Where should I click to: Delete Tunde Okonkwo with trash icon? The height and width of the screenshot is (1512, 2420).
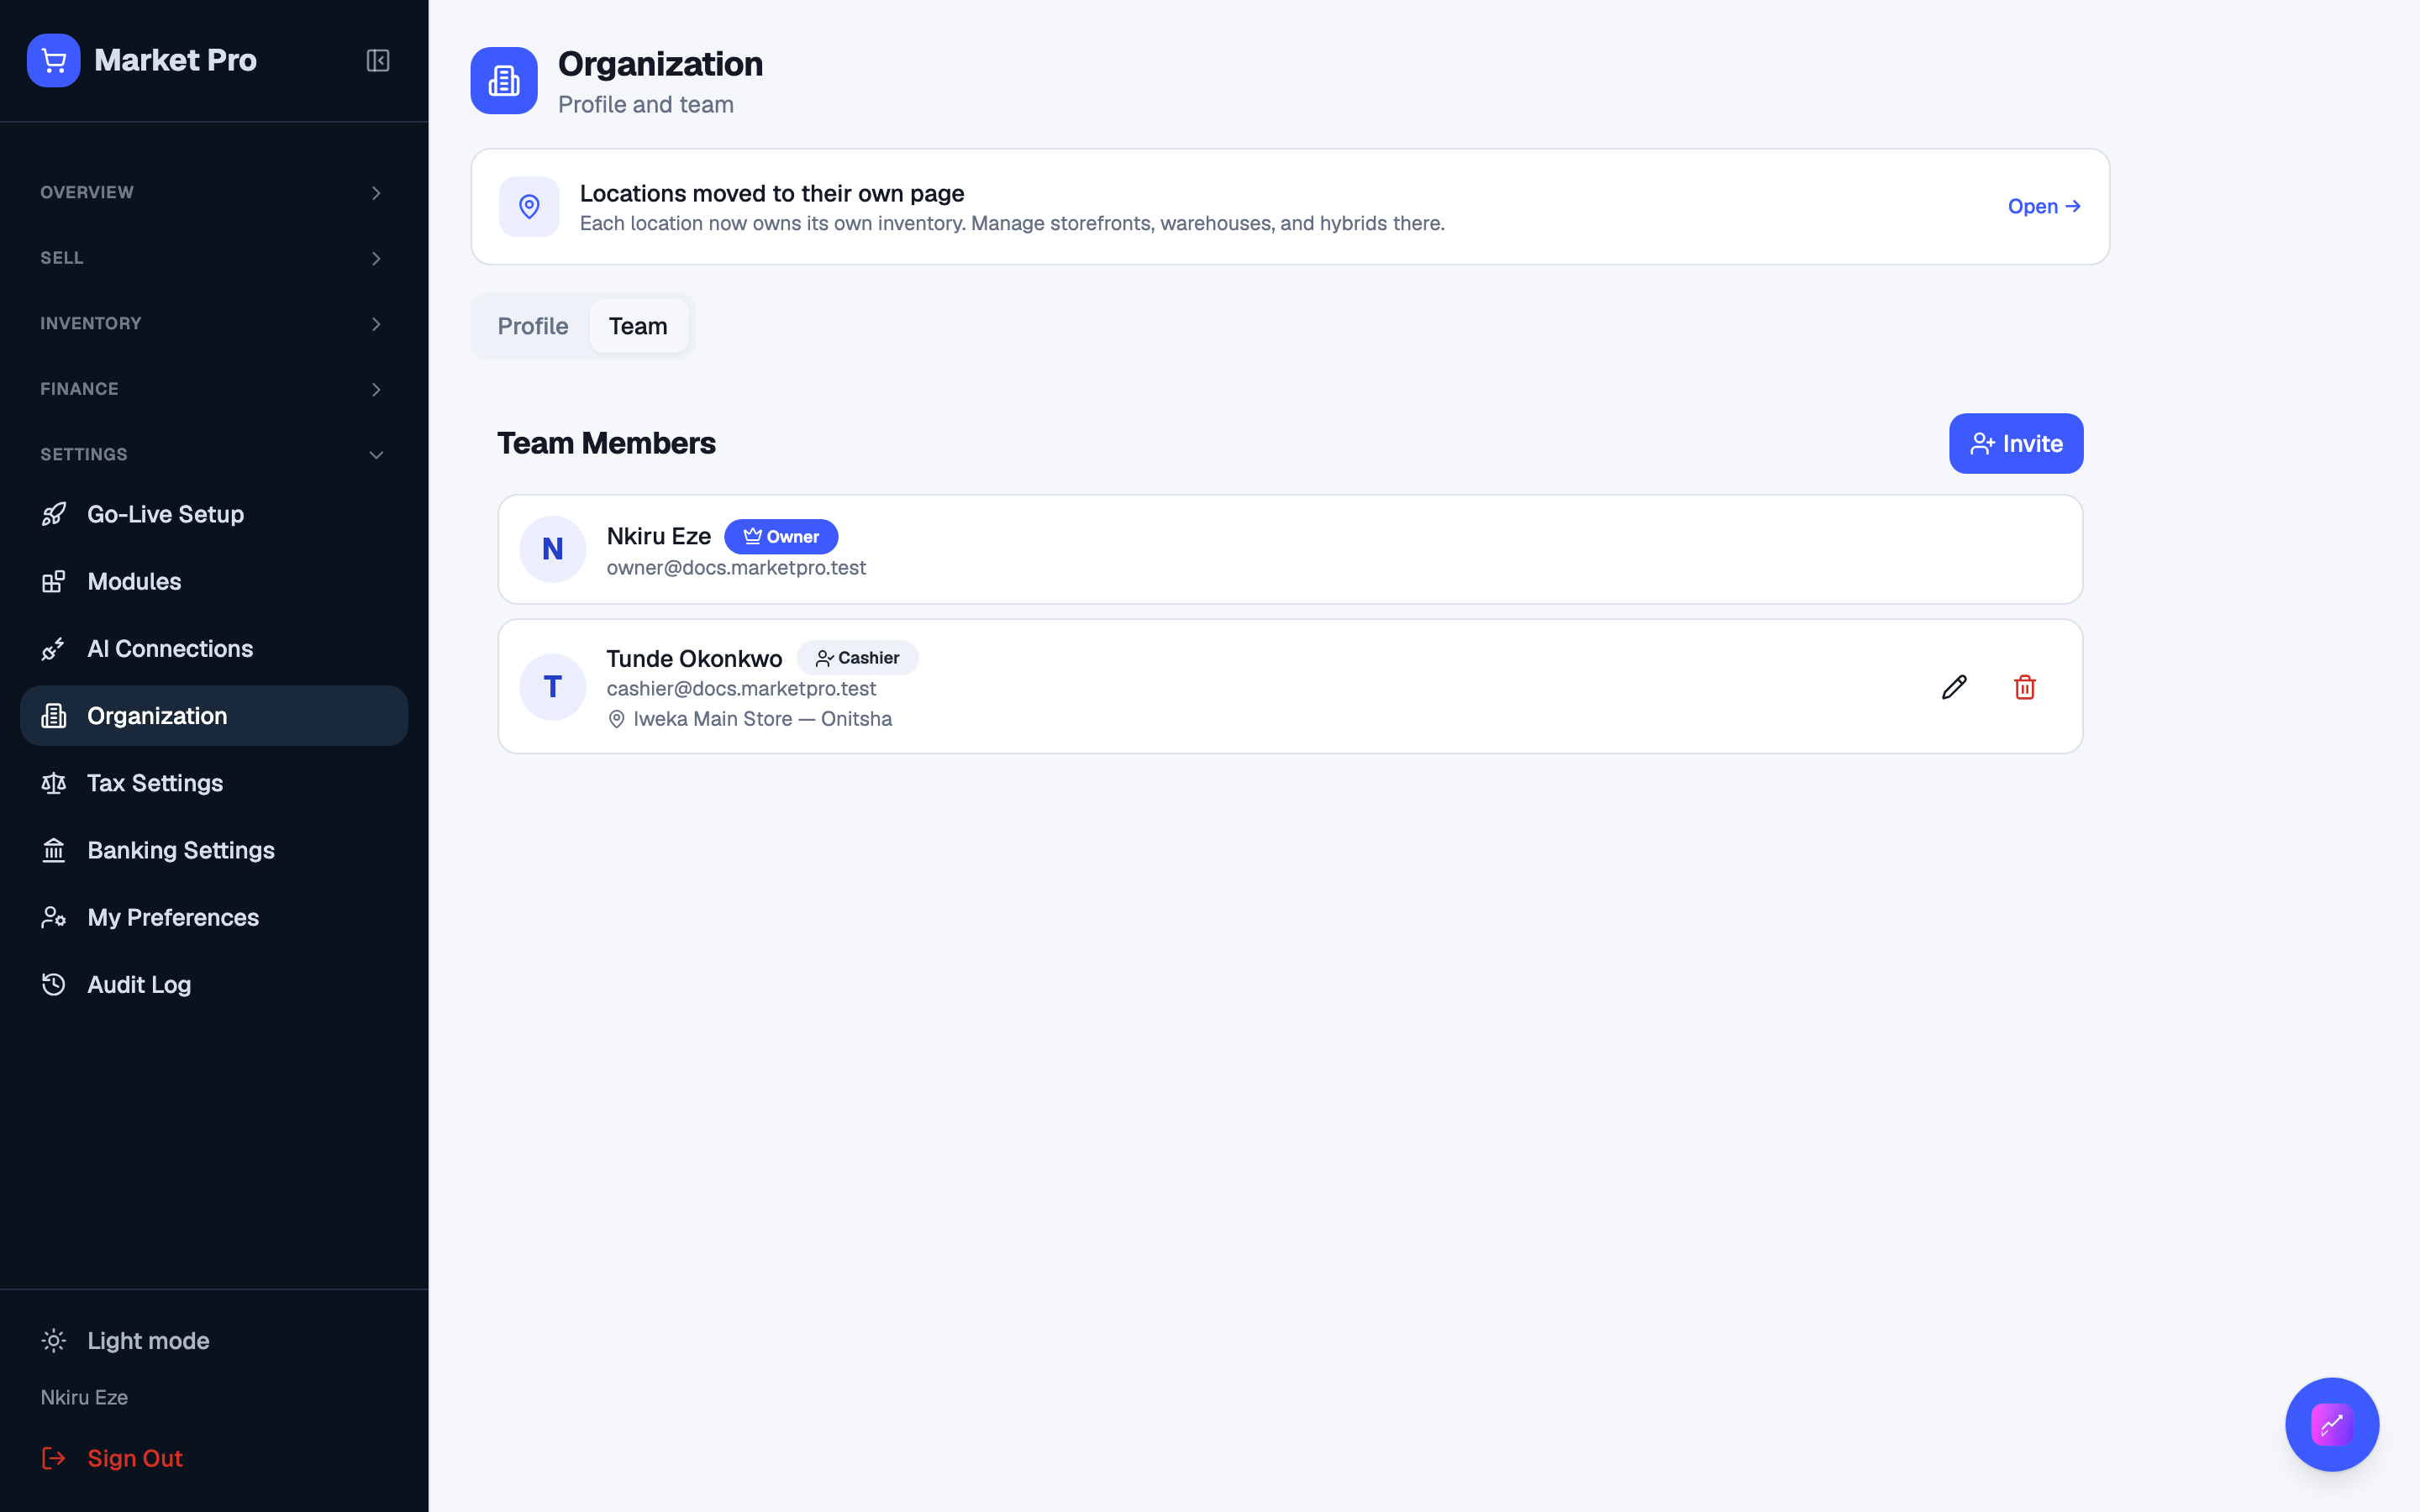[2024, 687]
